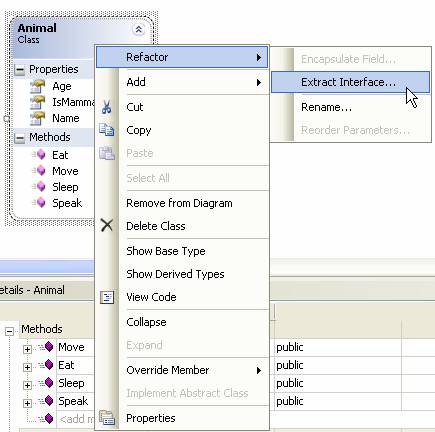Expand the Sleep method row in details
The width and height of the screenshot is (435, 432).
pyautogui.click(x=27, y=385)
